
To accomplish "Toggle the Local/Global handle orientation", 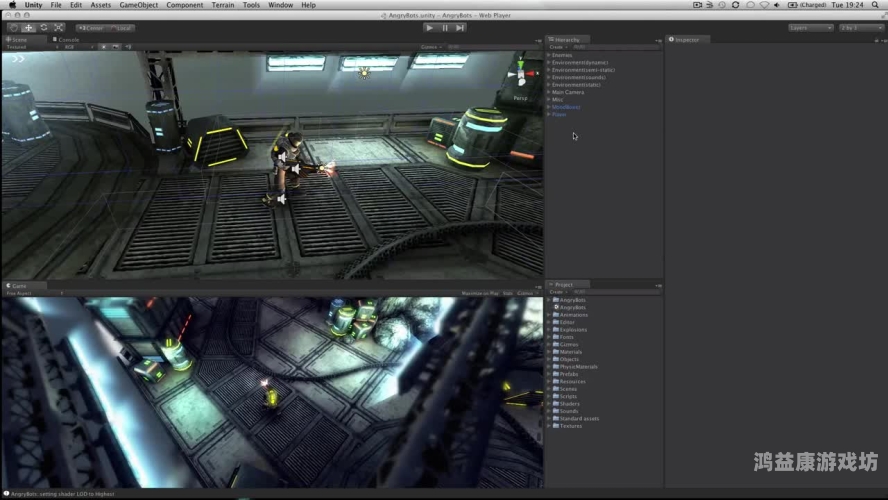I will pos(120,28).
